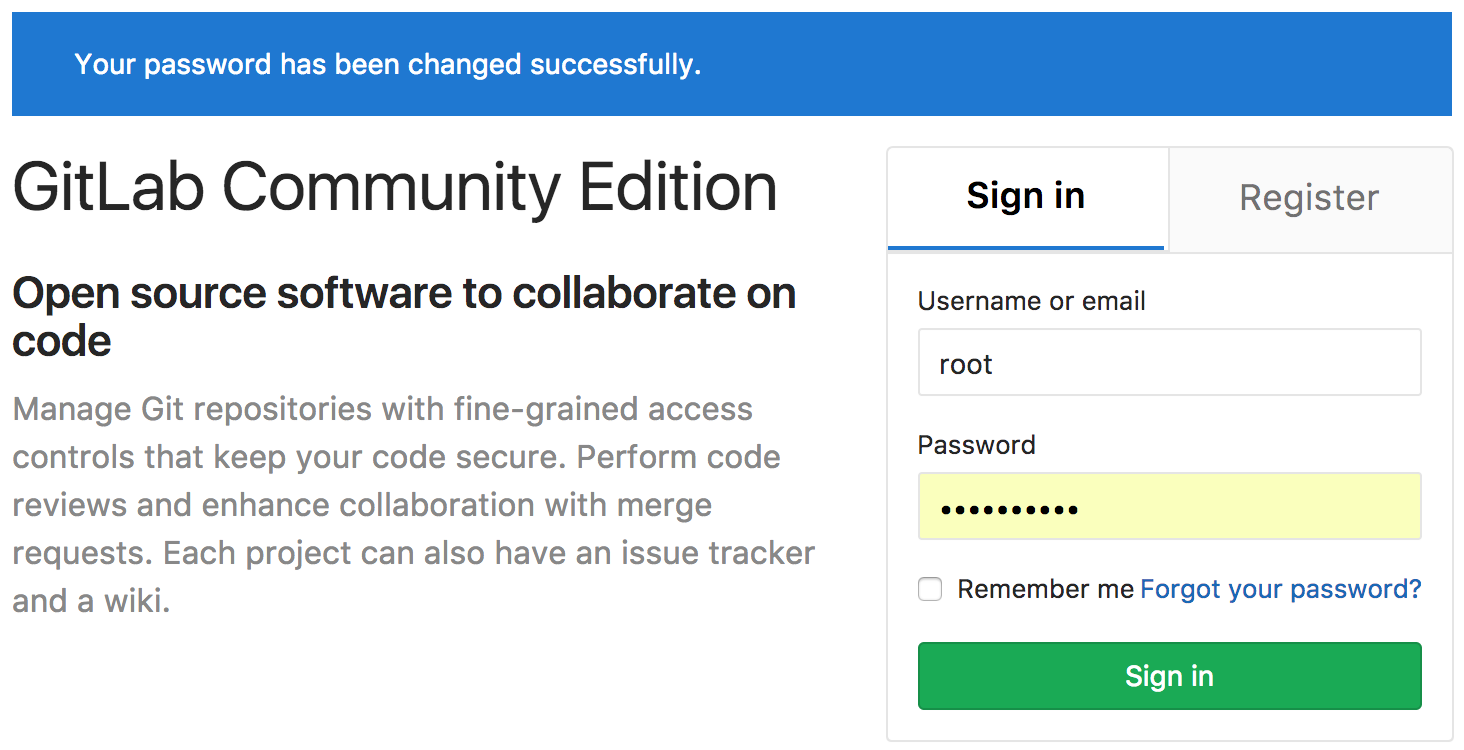Viewport: 1464px width, 750px height.
Task: Focus the Username or email field
Action: click(1169, 363)
